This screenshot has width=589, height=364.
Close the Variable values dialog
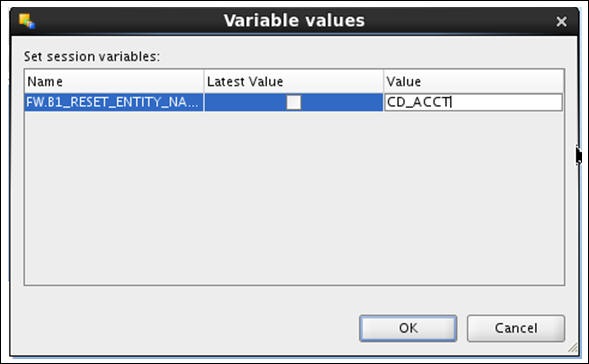pos(561,21)
